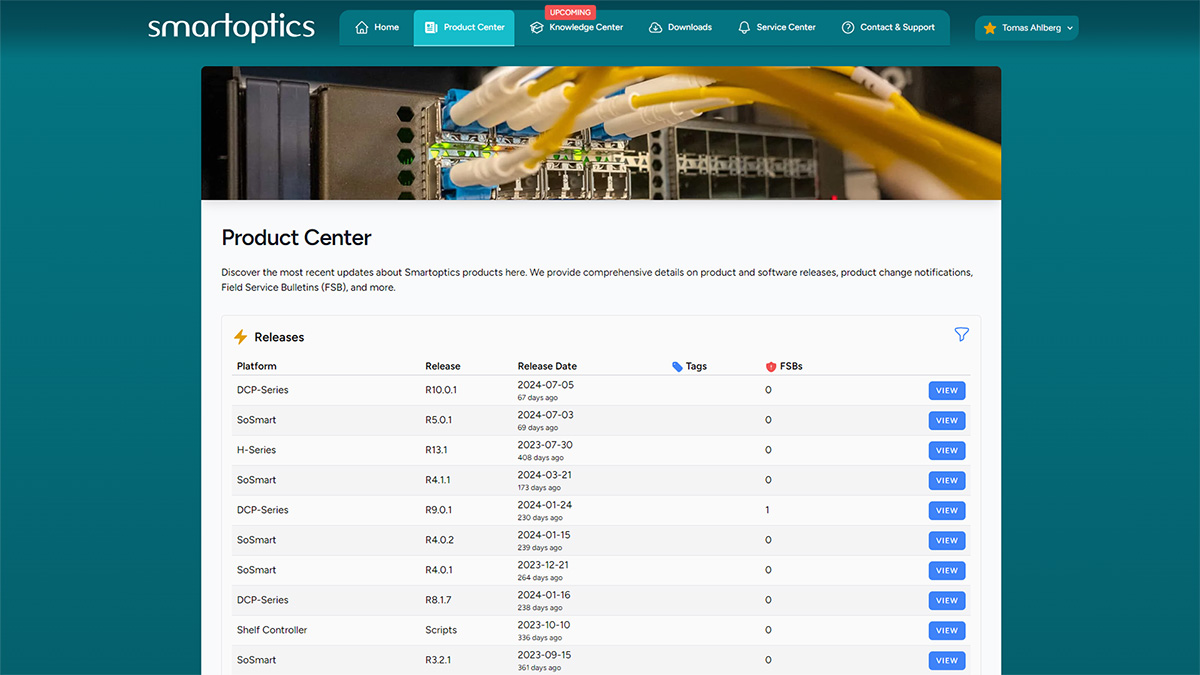Open the Releases filter funnel icon
The width and height of the screenshot is (1200, 675).
click(961, 335)
